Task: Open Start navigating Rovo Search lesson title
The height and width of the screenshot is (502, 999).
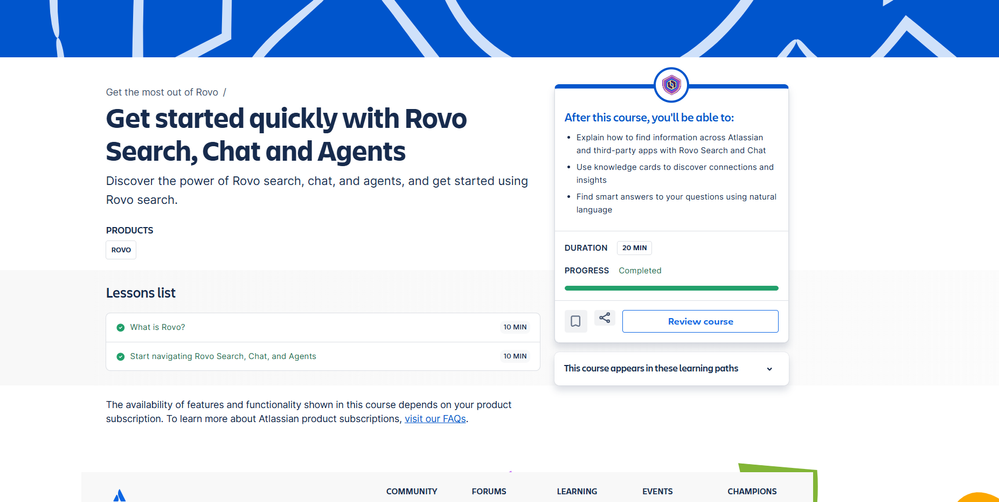Action: [x=223, y=357]
